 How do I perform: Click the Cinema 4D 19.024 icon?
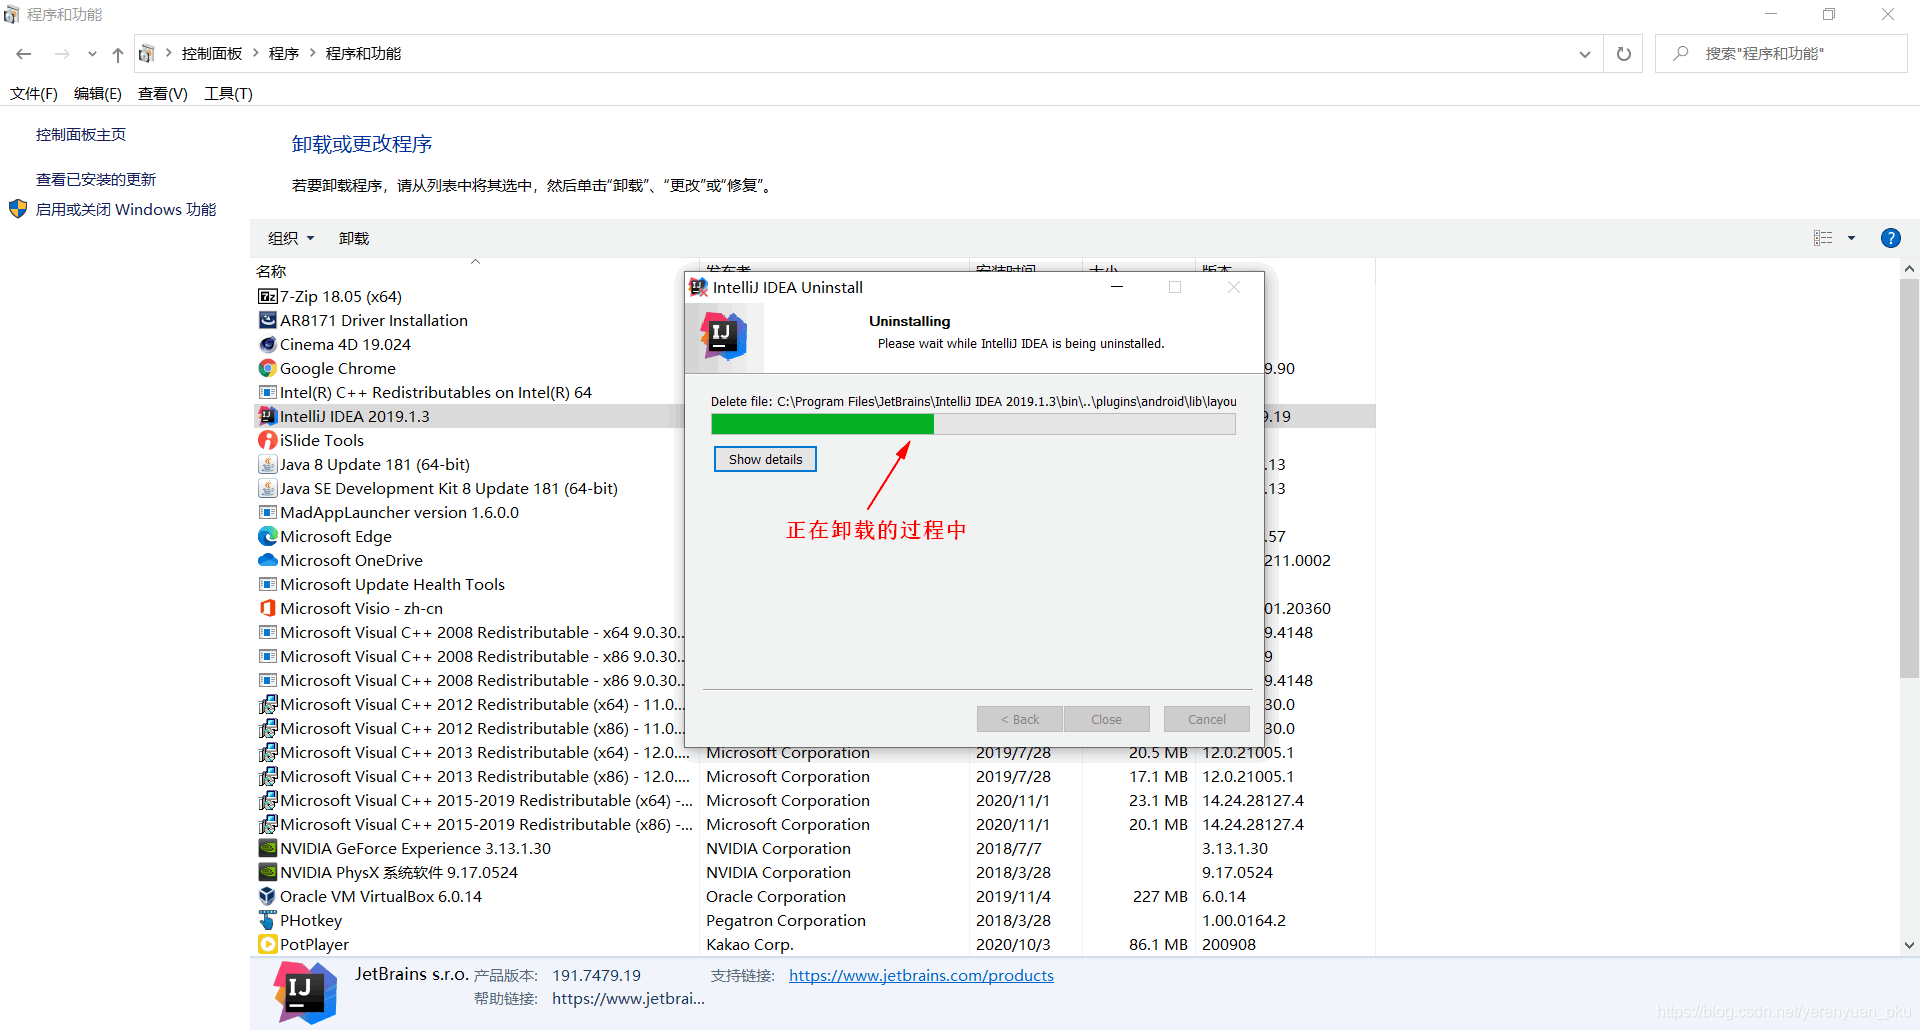coord(267,344)
